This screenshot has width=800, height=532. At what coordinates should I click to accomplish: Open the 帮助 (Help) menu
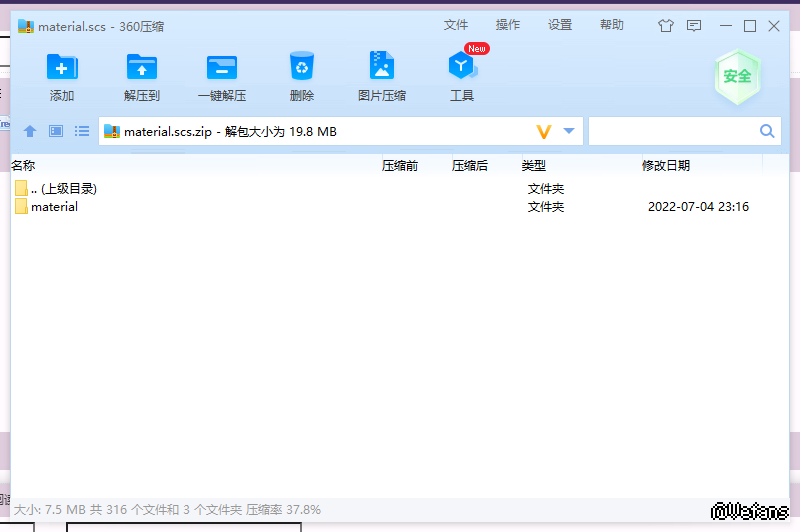tap(612, 25)
